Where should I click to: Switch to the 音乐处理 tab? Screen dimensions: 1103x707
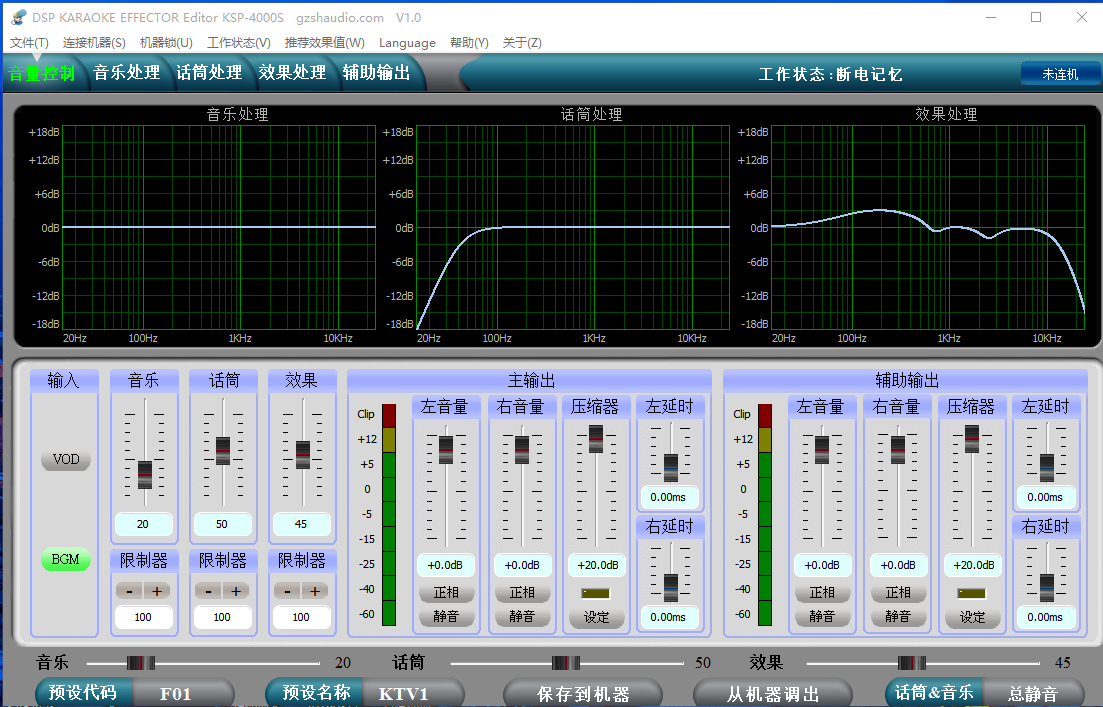[127, 73]
